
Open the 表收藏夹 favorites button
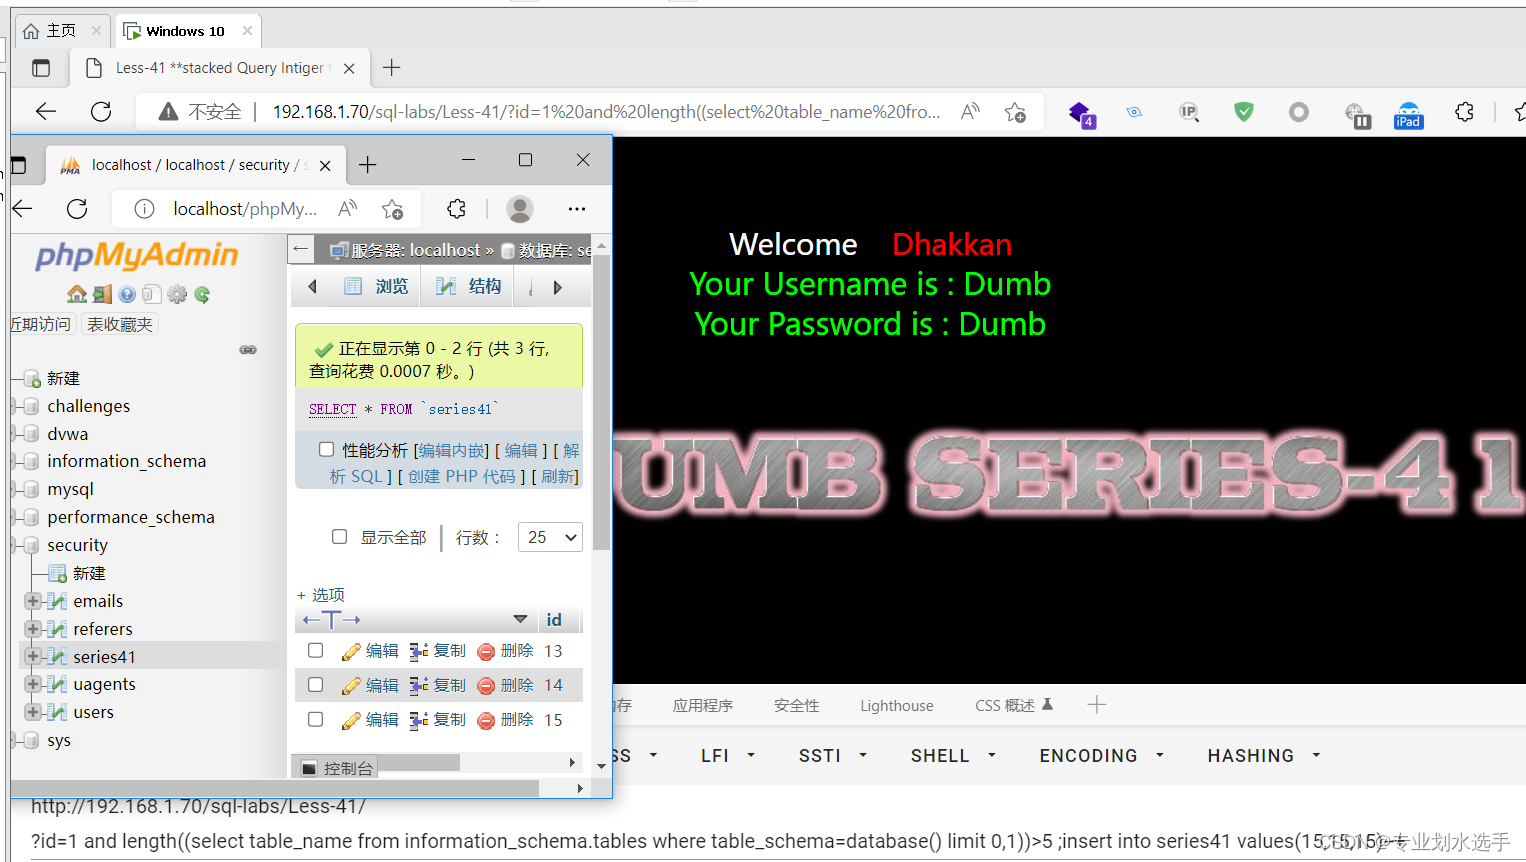[x=120, y=324]
